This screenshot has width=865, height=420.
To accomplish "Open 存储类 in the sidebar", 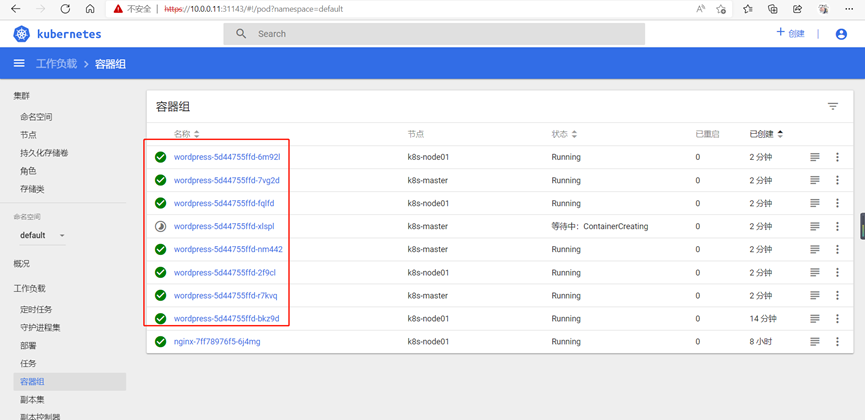I will click(32, 189).
